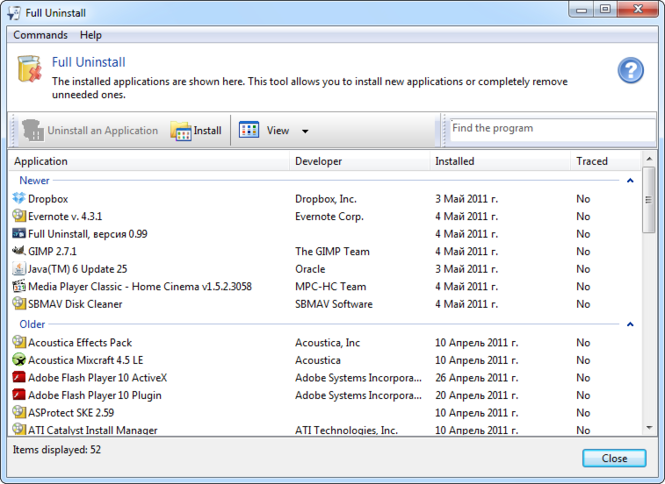Collapse the Newer group
Image resolution: width=665 pixels, height=484 pixels.
pos(630,181)
